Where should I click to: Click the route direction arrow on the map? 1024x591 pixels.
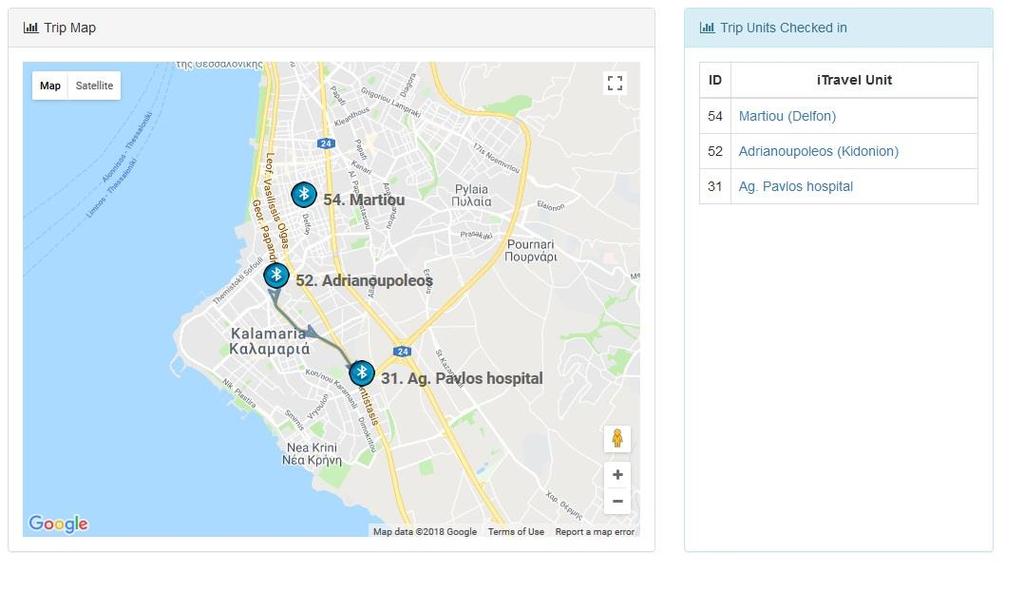tap(311, 331)
